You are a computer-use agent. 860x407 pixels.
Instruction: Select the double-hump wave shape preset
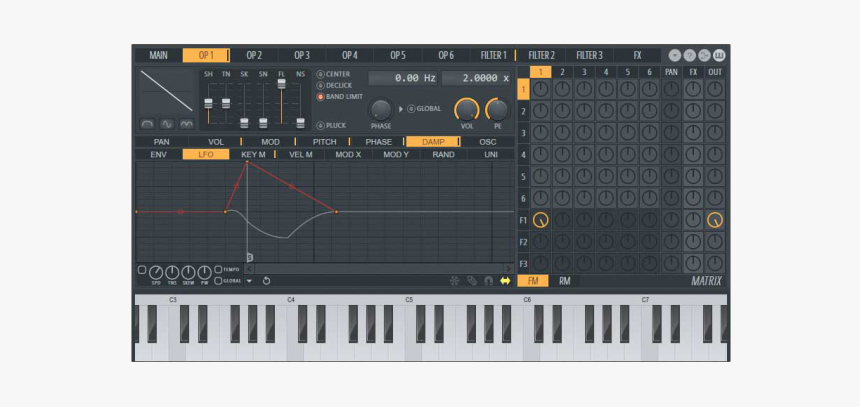pos(186,124)
